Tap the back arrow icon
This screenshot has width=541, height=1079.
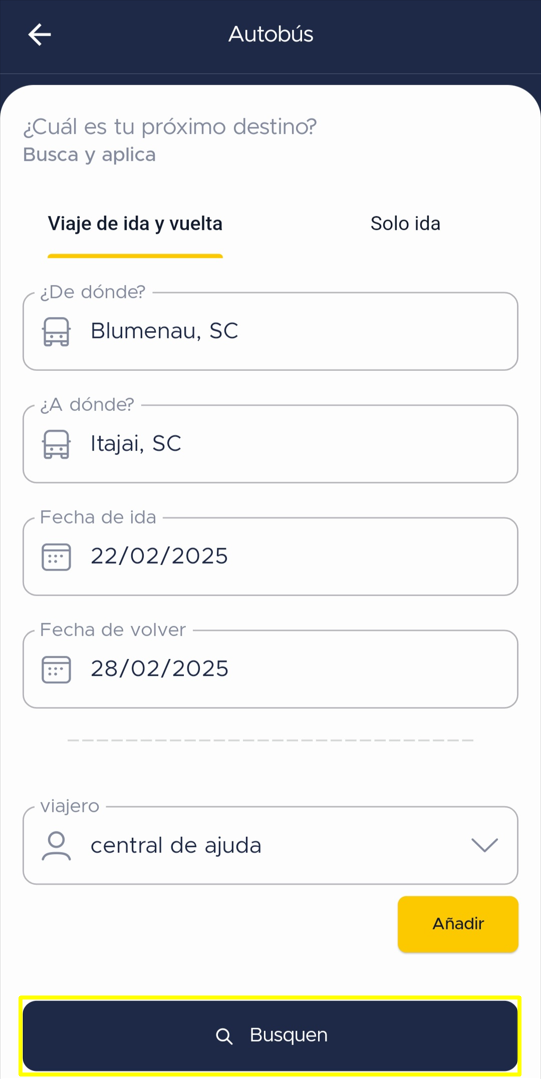coord(39,34)
